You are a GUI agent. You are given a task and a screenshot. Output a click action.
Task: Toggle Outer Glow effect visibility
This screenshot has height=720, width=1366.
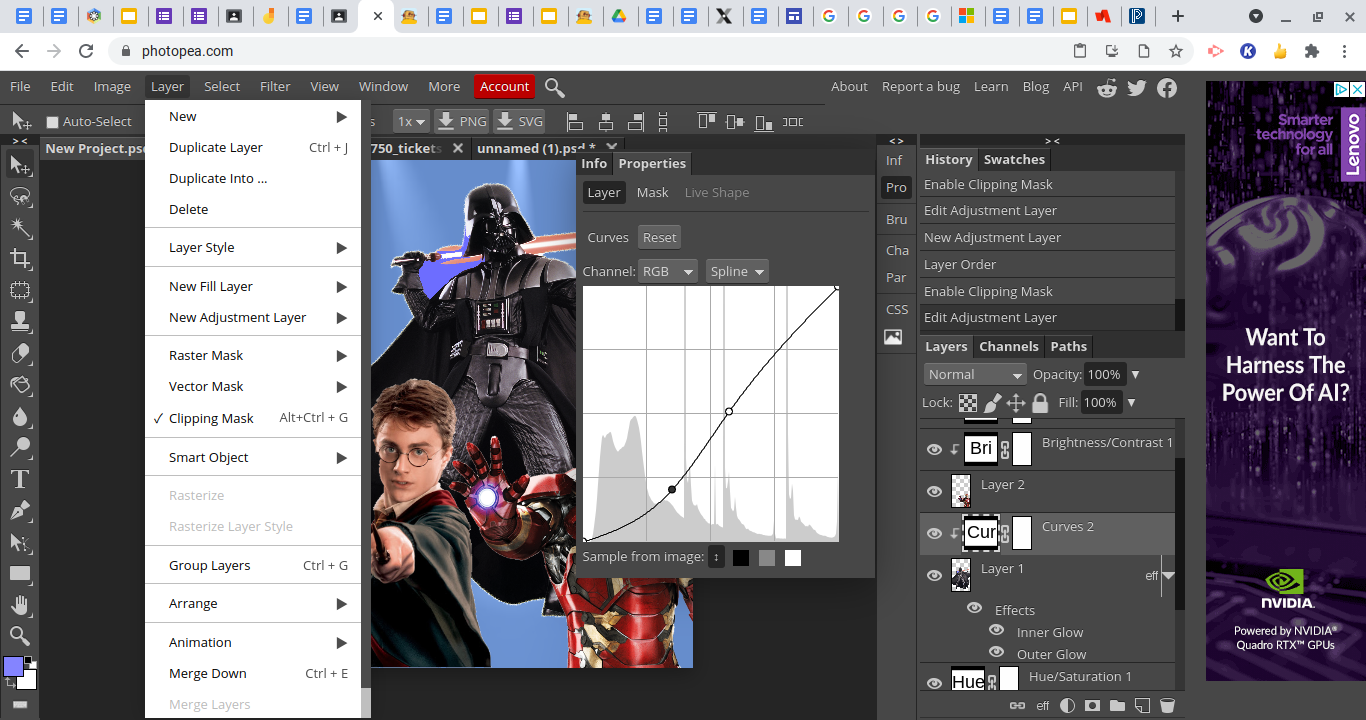click(996, 652)
